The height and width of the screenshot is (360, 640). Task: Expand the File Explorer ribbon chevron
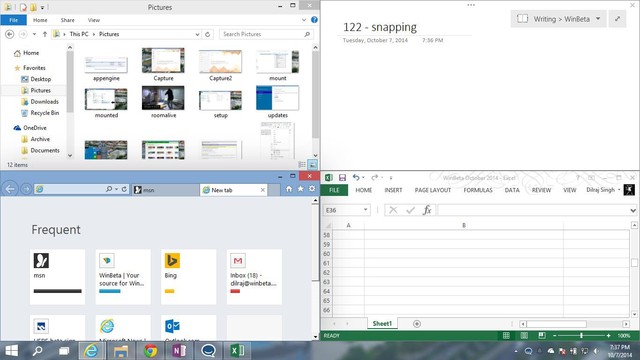click(x=304, y=20)
